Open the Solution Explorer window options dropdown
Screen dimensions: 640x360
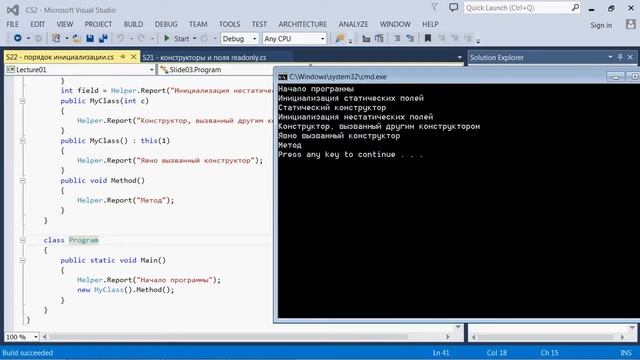coord(610,57)
